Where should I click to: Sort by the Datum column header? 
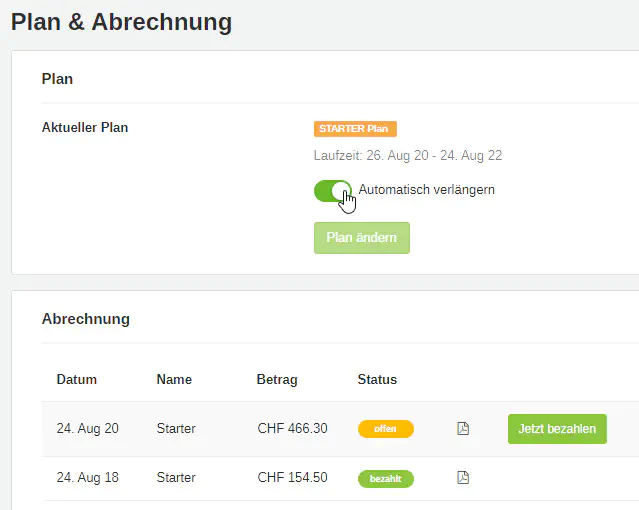tap(77, 380)
